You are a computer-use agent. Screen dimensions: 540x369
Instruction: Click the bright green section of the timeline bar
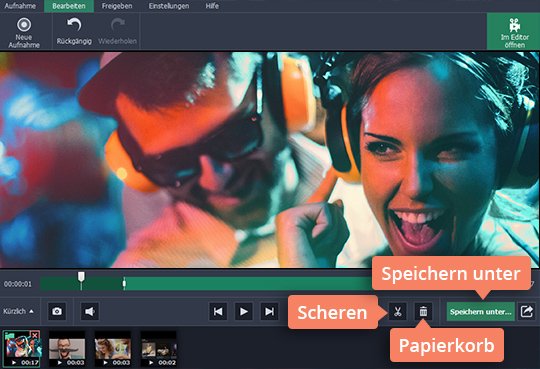[248, 284]
